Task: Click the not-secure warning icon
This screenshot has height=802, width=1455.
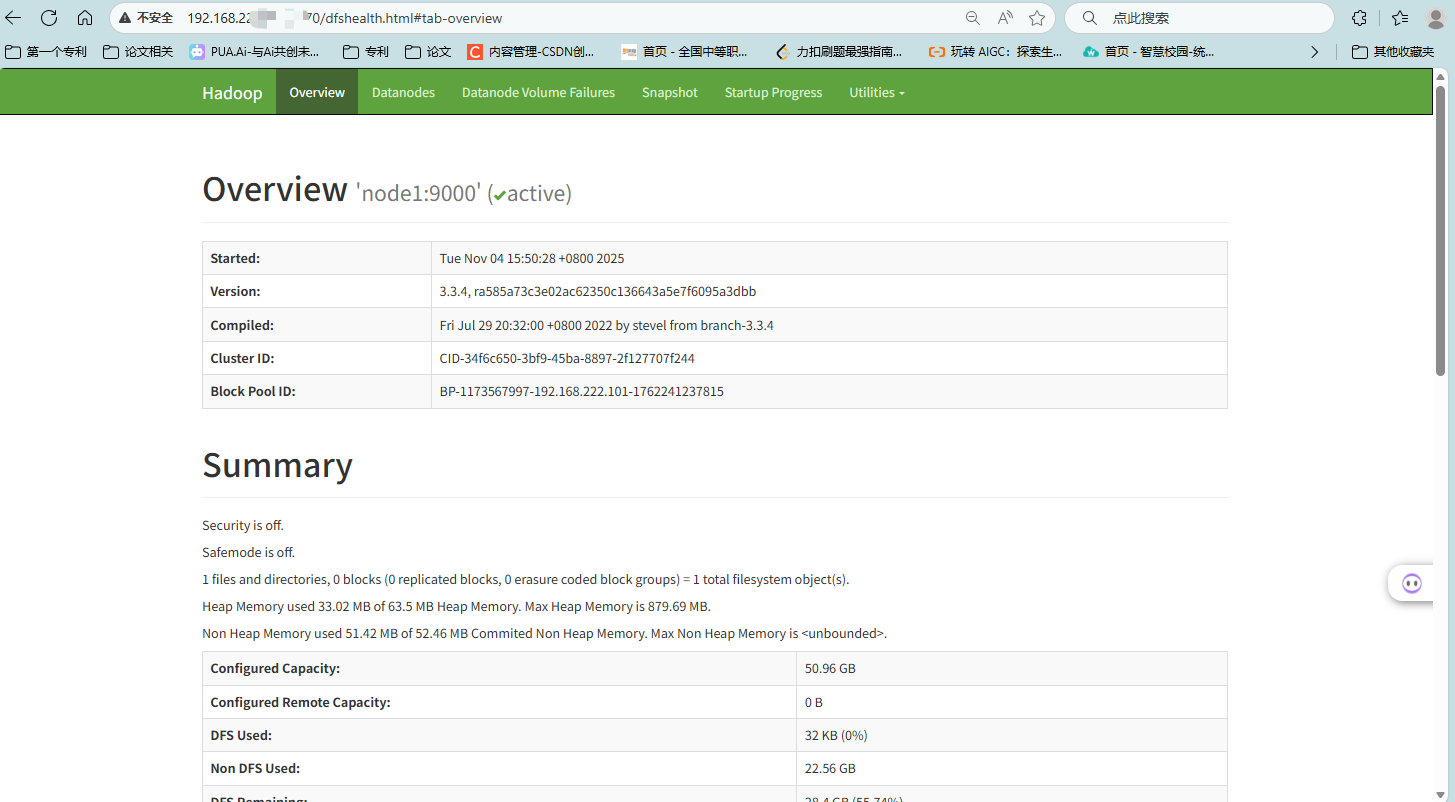Action: [x=124, y=18]
